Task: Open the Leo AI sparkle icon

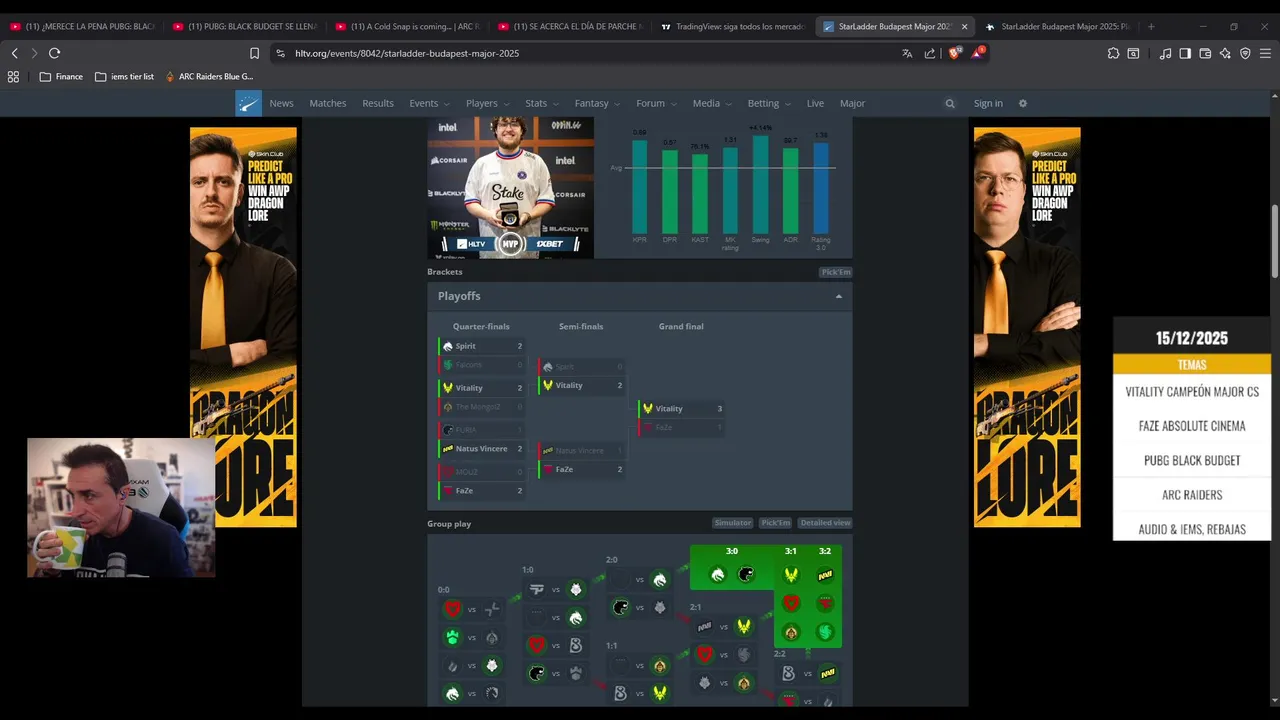Action: [x=1225, y=53]
